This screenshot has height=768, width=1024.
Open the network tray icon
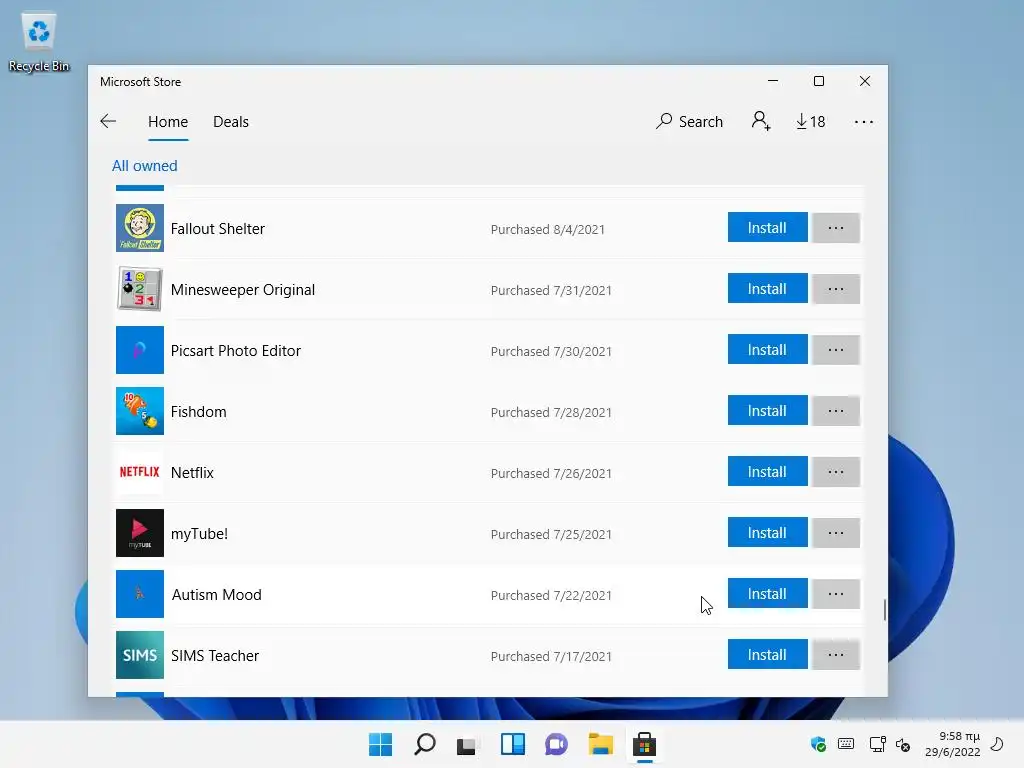877,744
